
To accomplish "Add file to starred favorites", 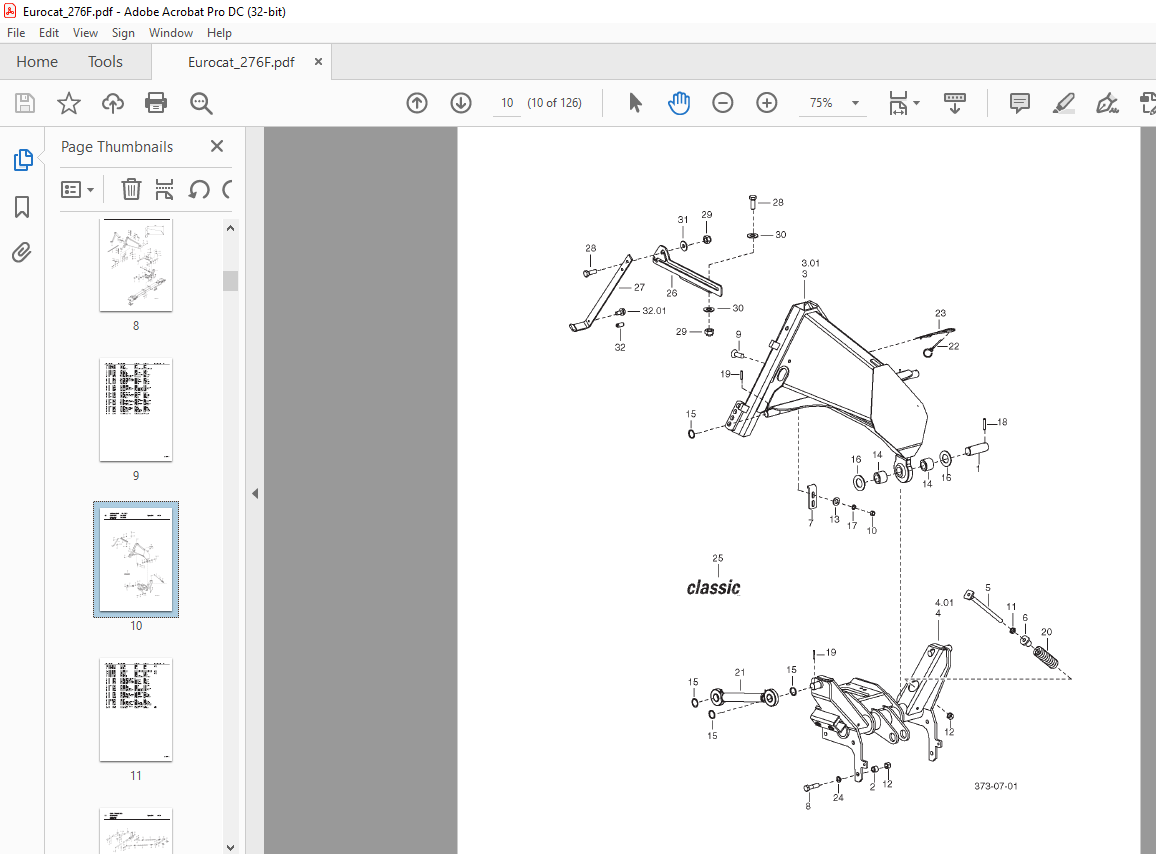I will [69, 103].
